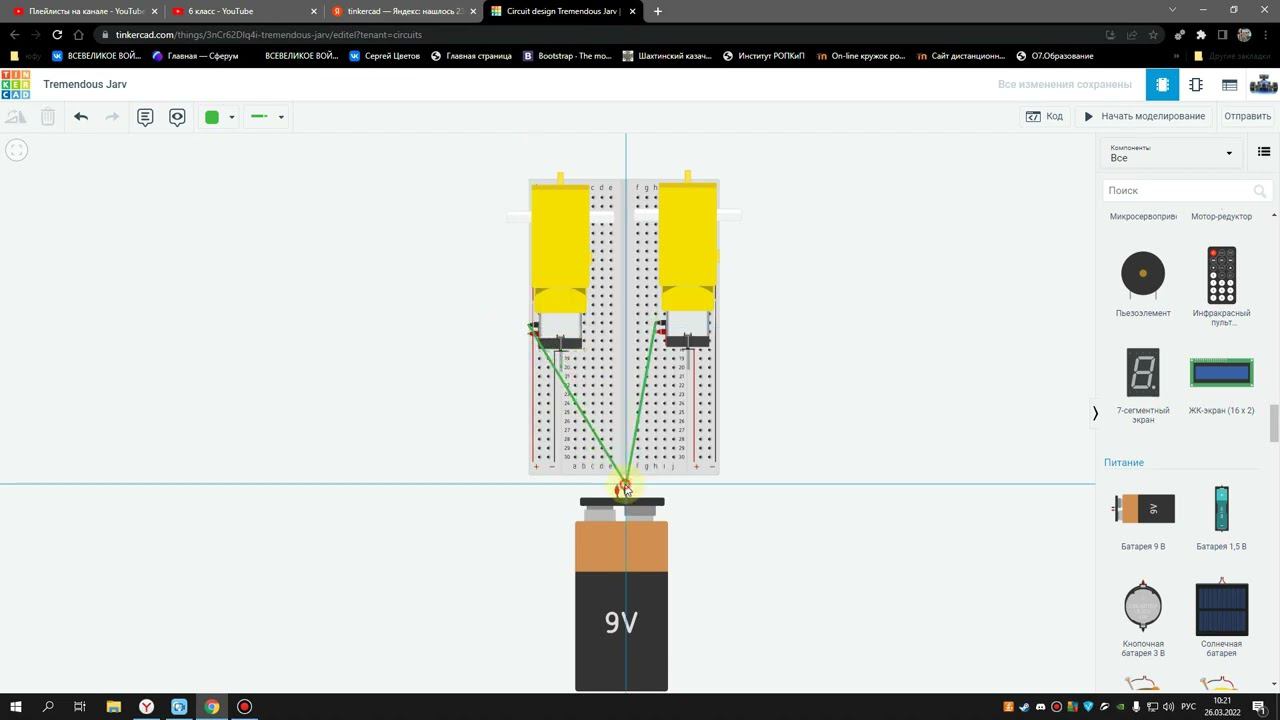This screenshot has height=720, width=1280.
Task: Click the Tremendous Jarv project name
Action: [x=85, y=84]
